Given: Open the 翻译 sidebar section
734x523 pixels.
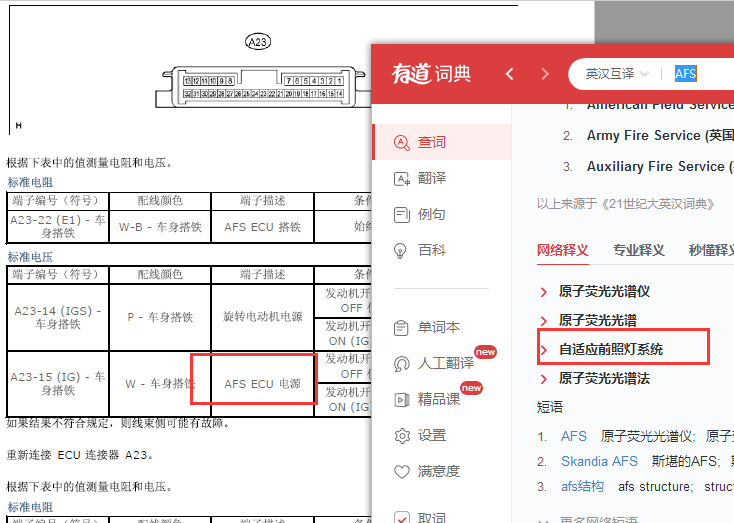Looking at the screenshot, I should pos(420,178).
